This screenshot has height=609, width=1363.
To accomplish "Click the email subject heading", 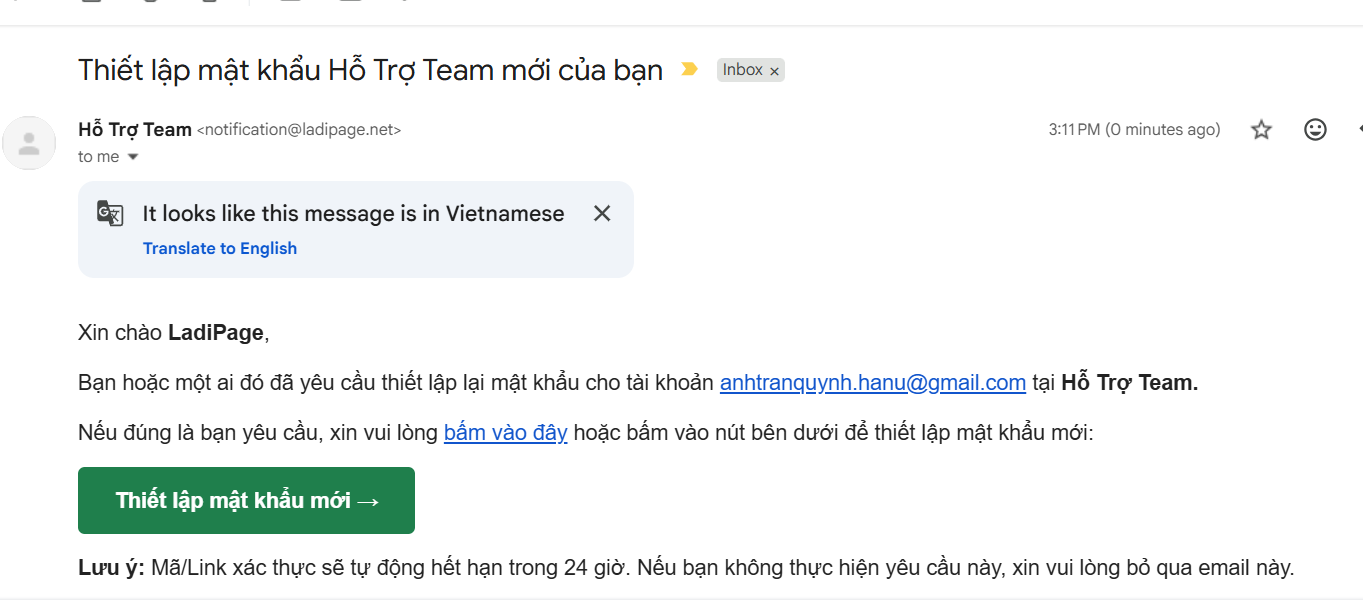I will pyautogui.click(x=371, y=70).
